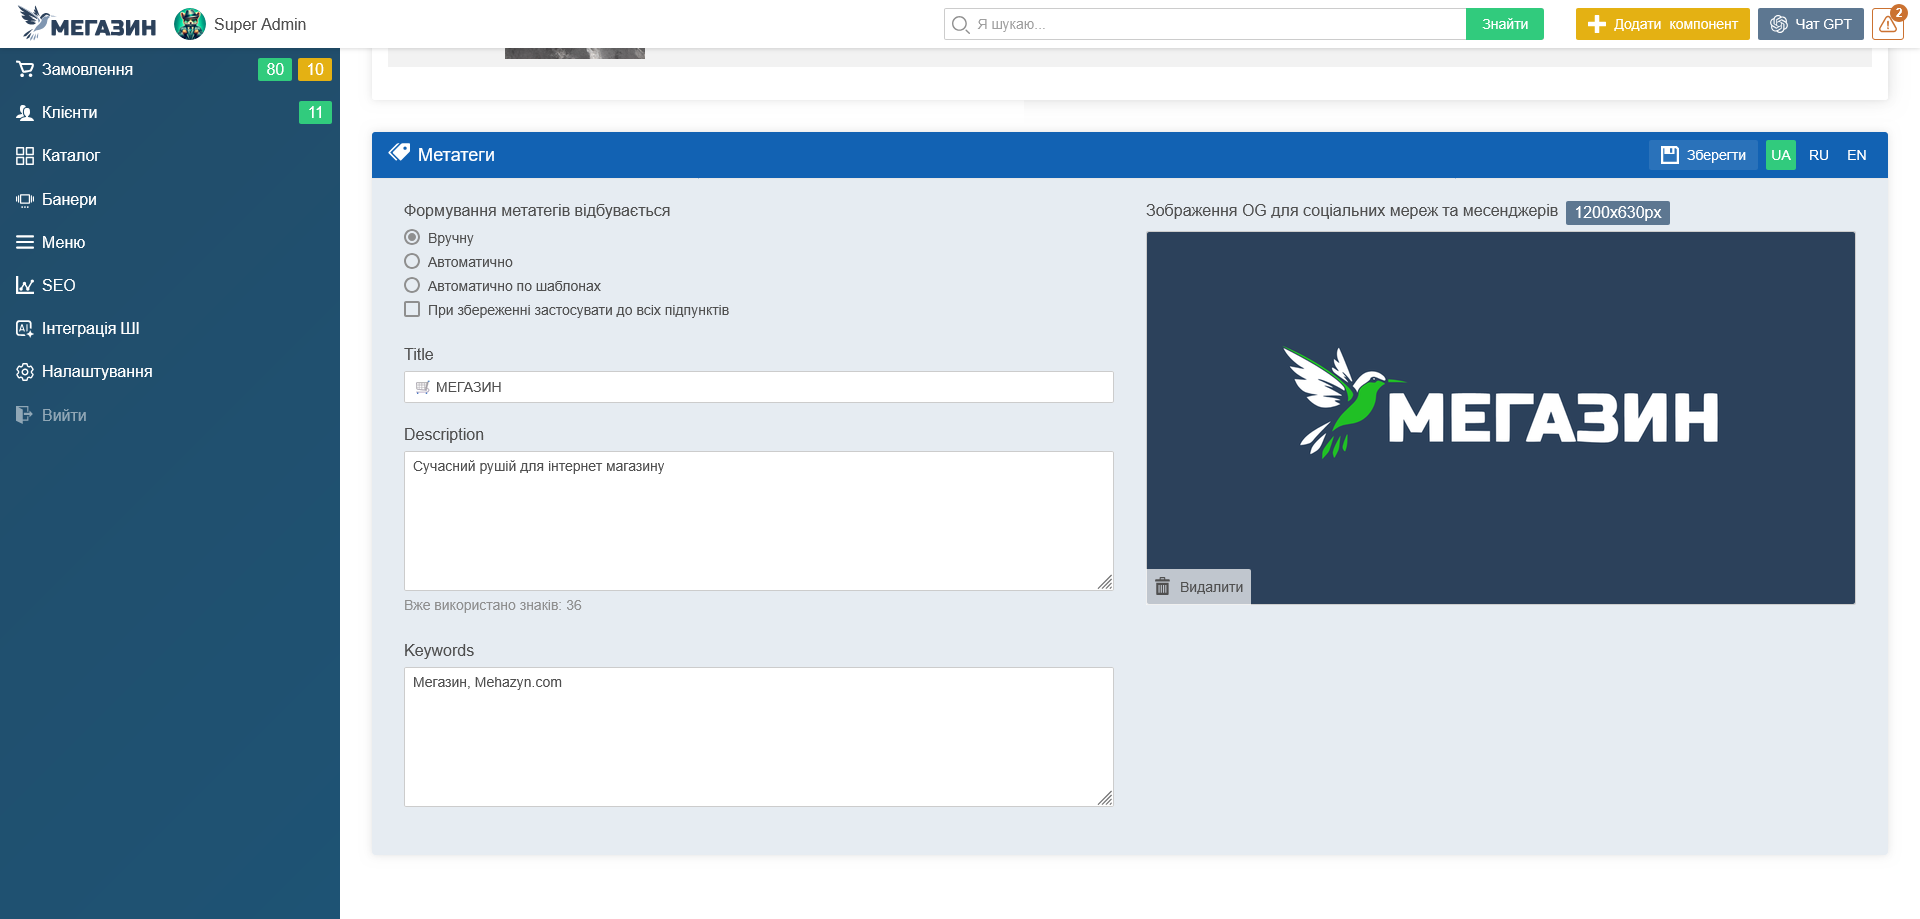Click the Метатеги tag icon
Viewport: 1920px width, 919px height.
coord(399,153)
